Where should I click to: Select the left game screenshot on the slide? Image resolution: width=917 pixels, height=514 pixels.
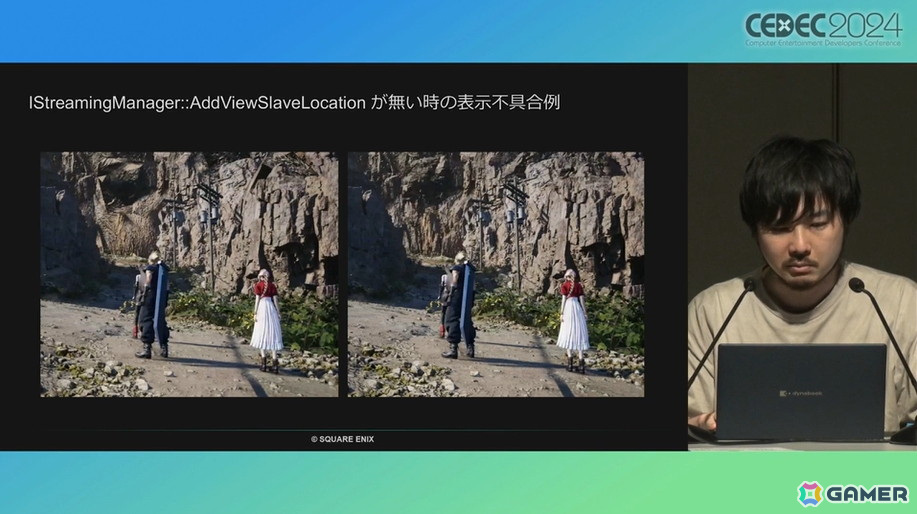[189, 274]
